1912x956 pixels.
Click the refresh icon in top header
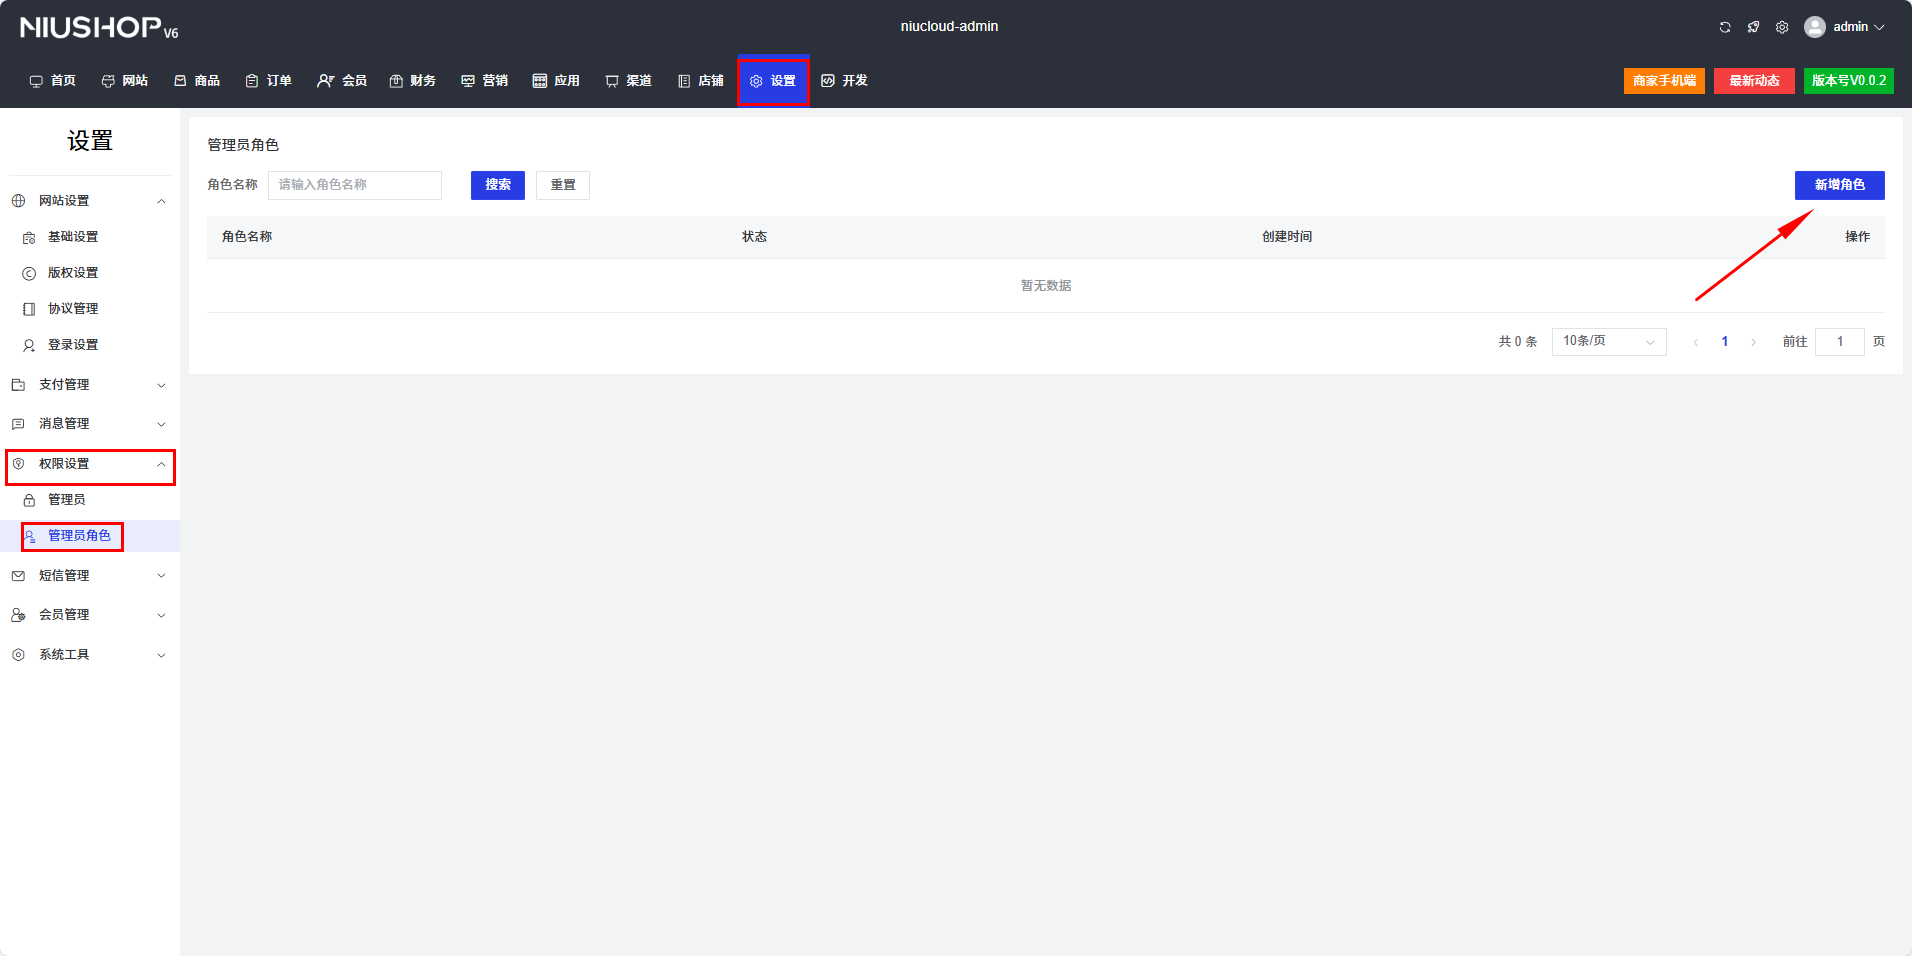click(x=1725, y=27)
